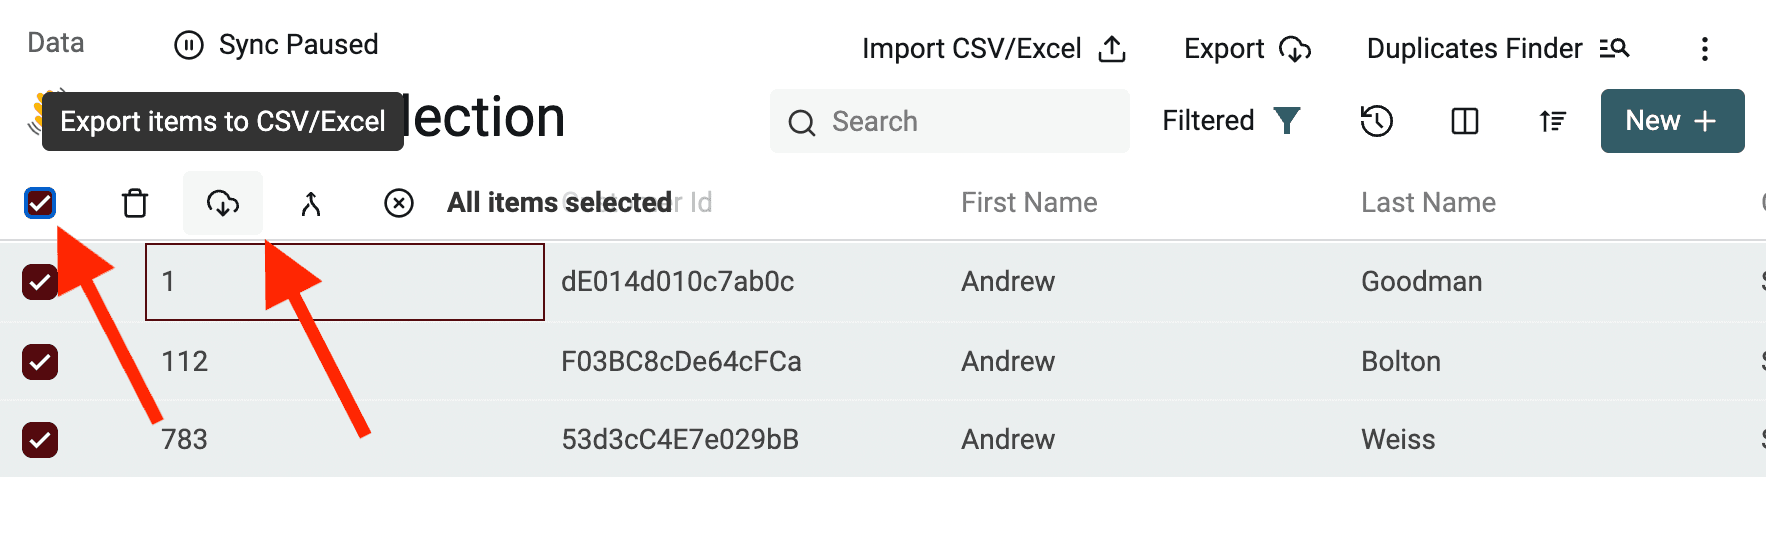Open the Data breadcrumb item
This screenshot has width=1766, height=546.
(x=56, y=43)
